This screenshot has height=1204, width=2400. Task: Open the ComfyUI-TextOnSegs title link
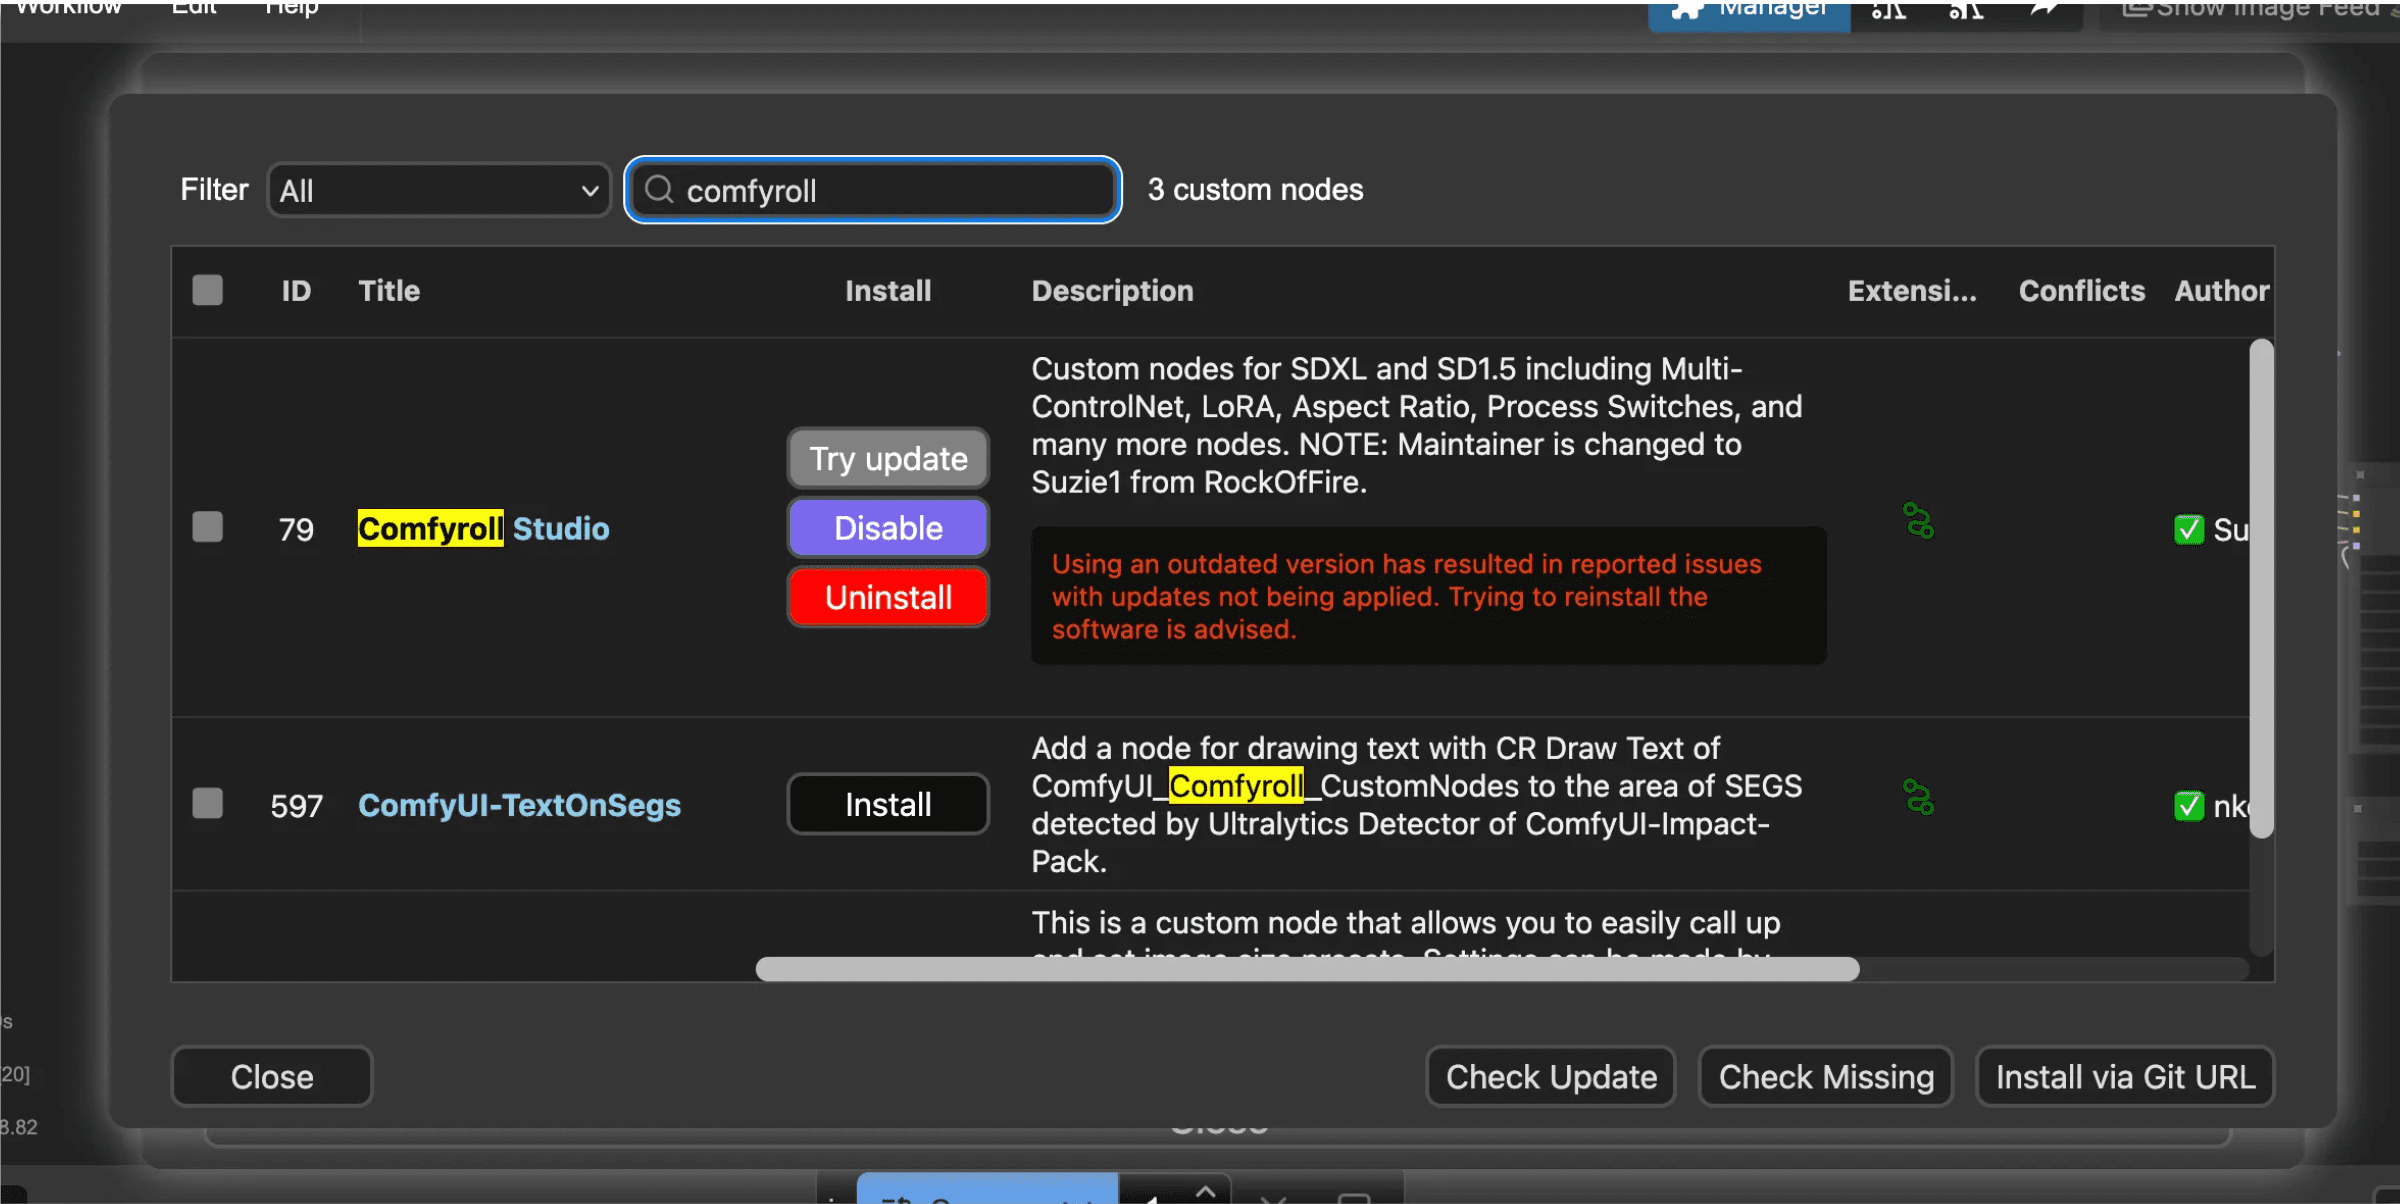(519, 805)
